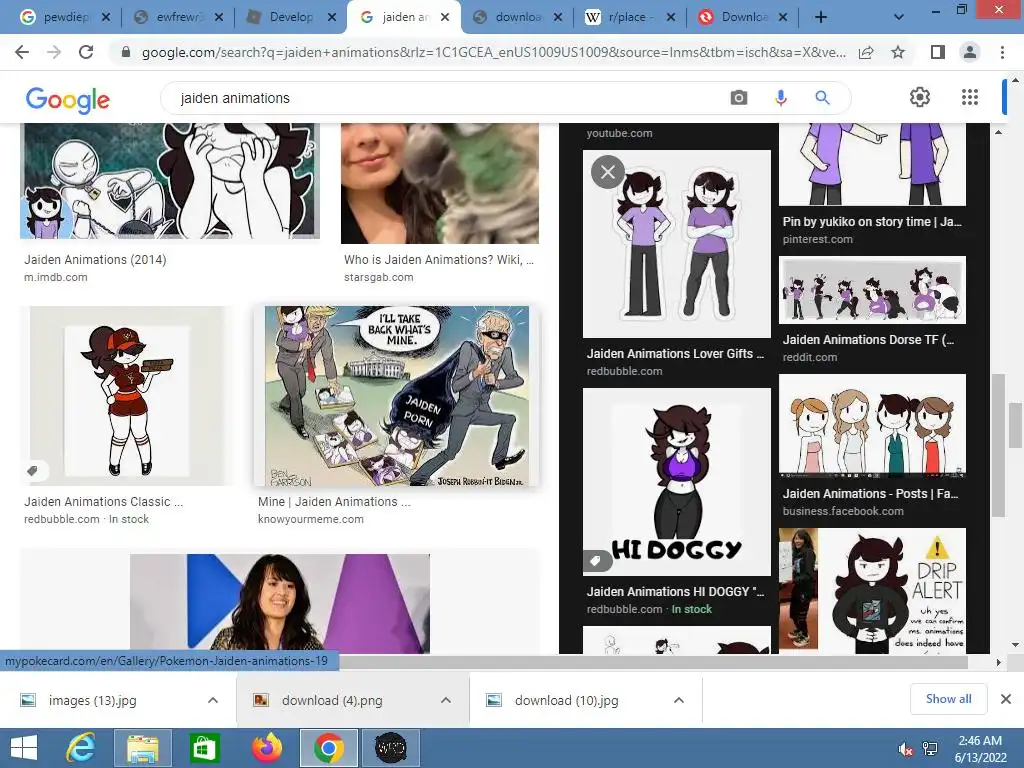The height and width of the screenshot is (768, 1024).
Task: Open Mine | Jaiden Animations knowyourmeme link
Action: pyautogui.click(x=334, y=502)
